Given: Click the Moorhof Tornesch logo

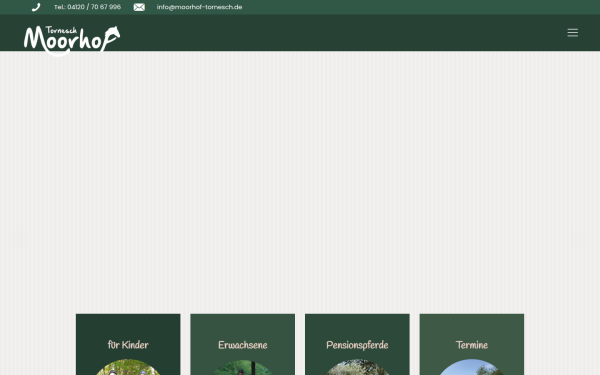Looking at the screenshot, I should click(72, 40).
